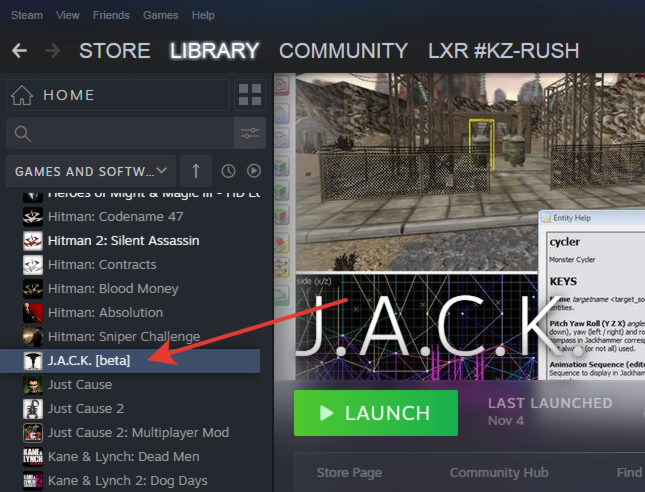Click the library search field
This screenshot has width=645, height=492.
click(x=120, y=133)
